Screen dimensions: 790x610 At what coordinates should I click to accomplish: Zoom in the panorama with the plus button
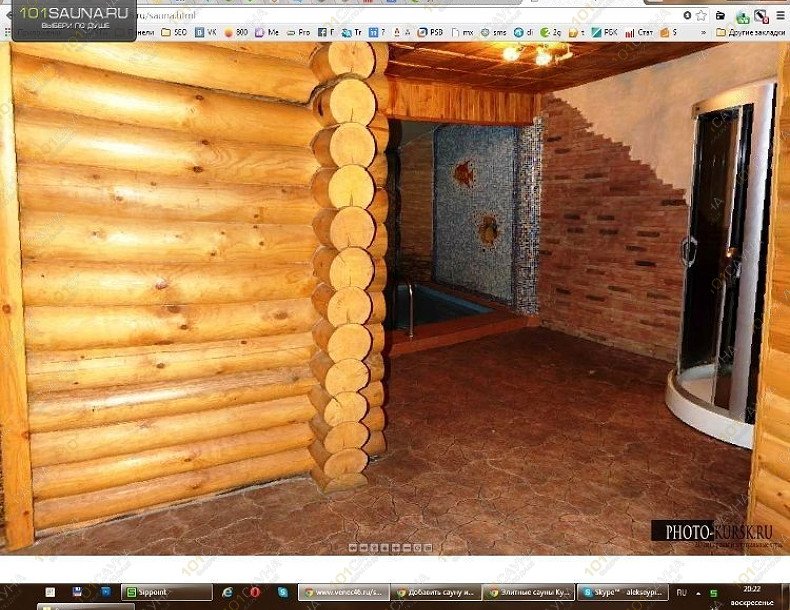[x=396, y=548]
